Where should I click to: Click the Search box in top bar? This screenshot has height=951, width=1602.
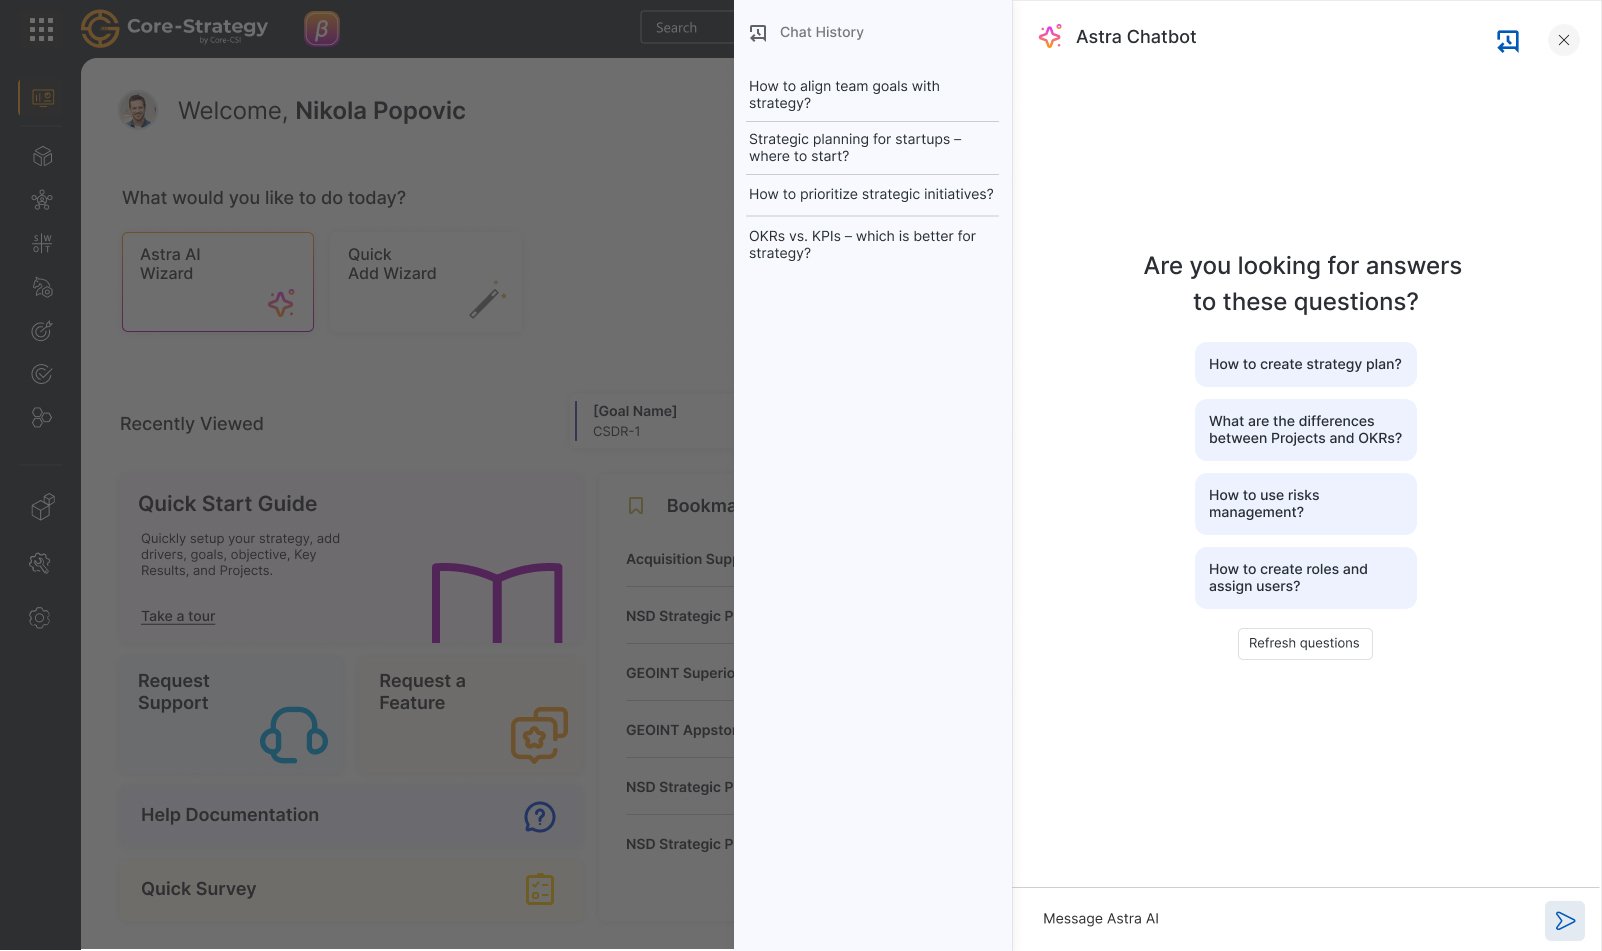tap(687, 28)
